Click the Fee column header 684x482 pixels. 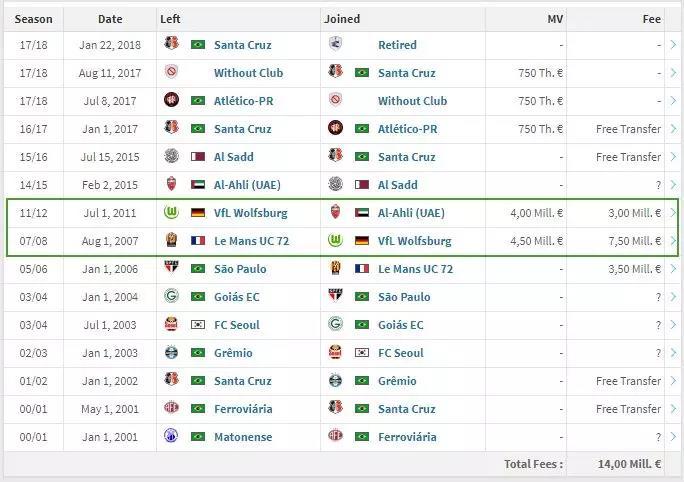tap(651, 19)
